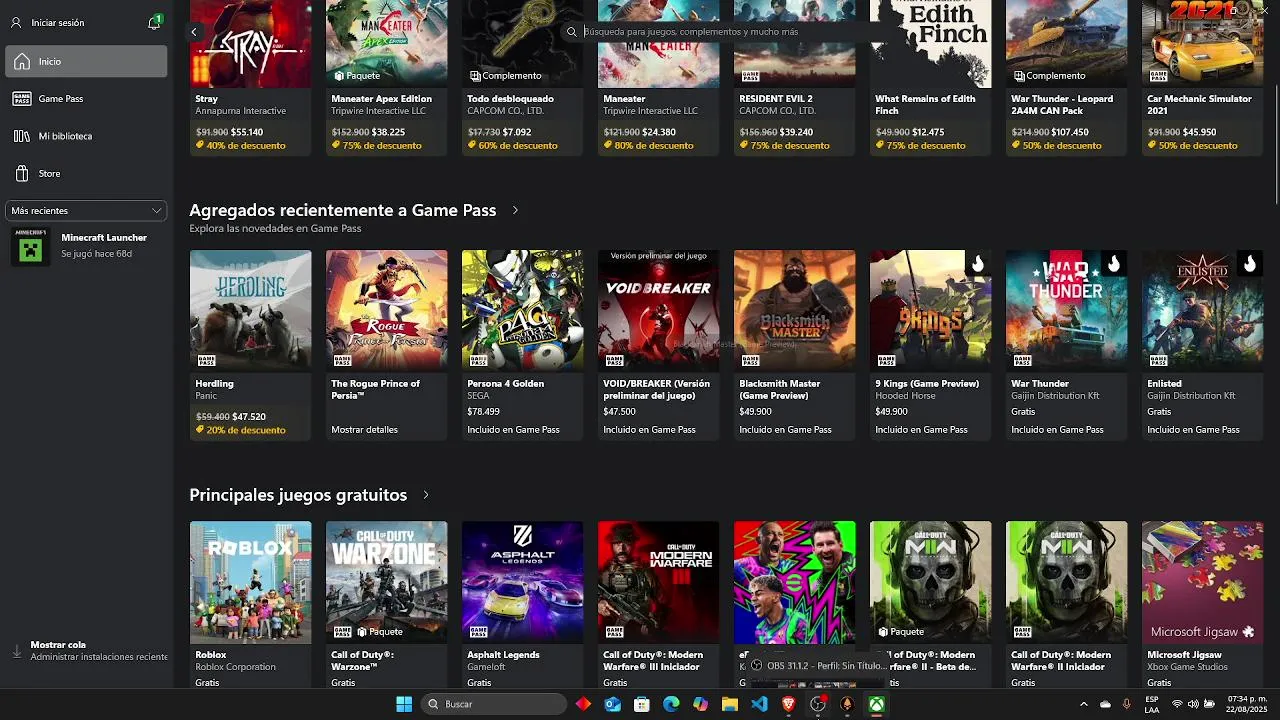Screen dimensions: 1280x720
Task: Open the volume control in system tray
Action: (x=1193, y=704)
